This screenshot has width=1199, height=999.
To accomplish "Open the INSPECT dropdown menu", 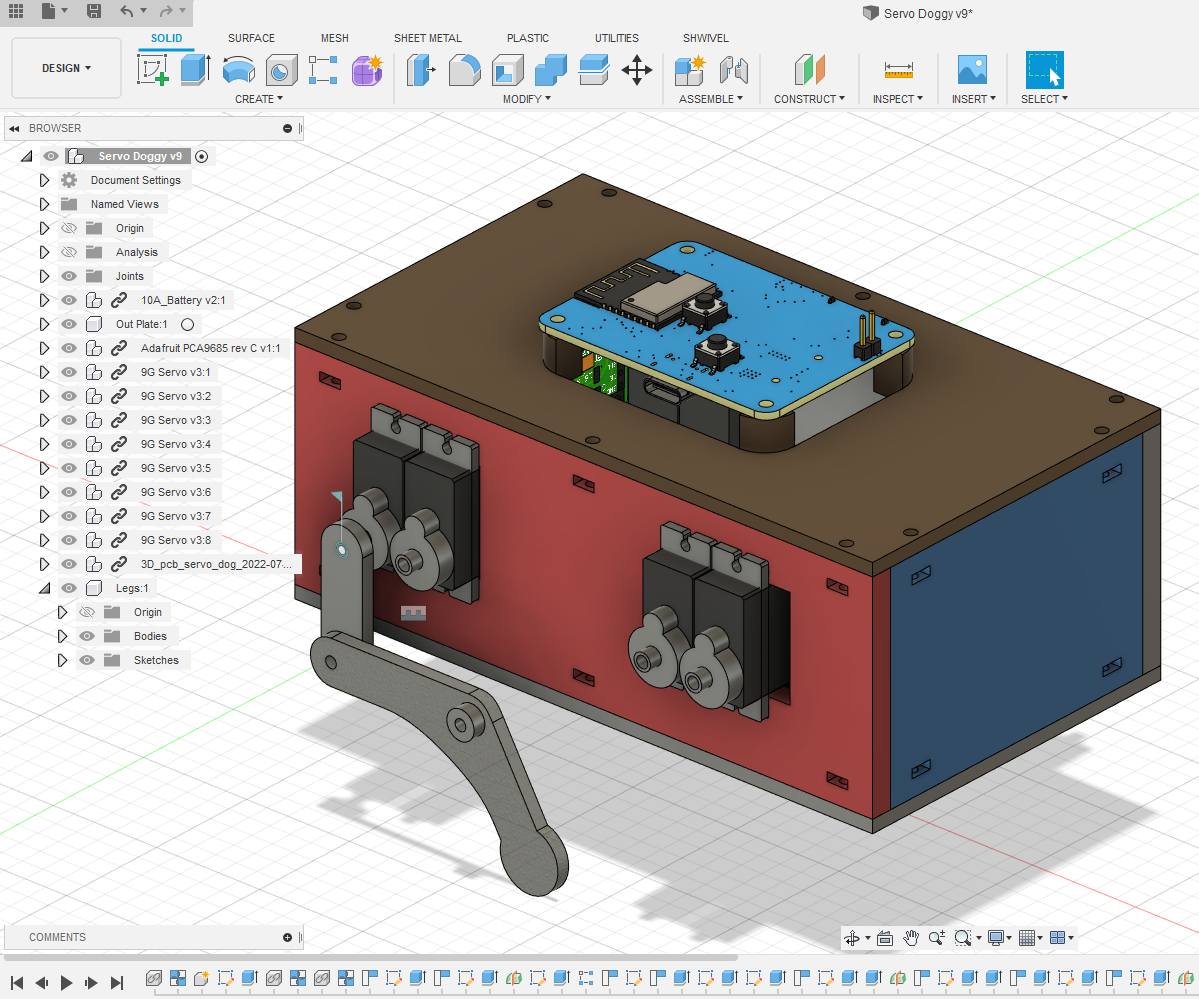I will tap(898, 99).
